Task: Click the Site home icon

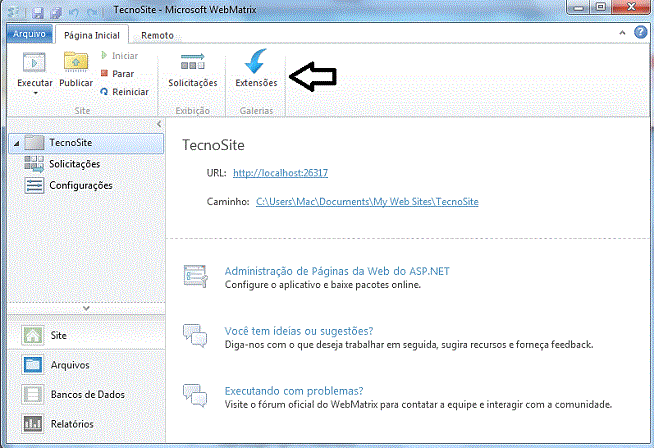Action: [x=33, y=335]
